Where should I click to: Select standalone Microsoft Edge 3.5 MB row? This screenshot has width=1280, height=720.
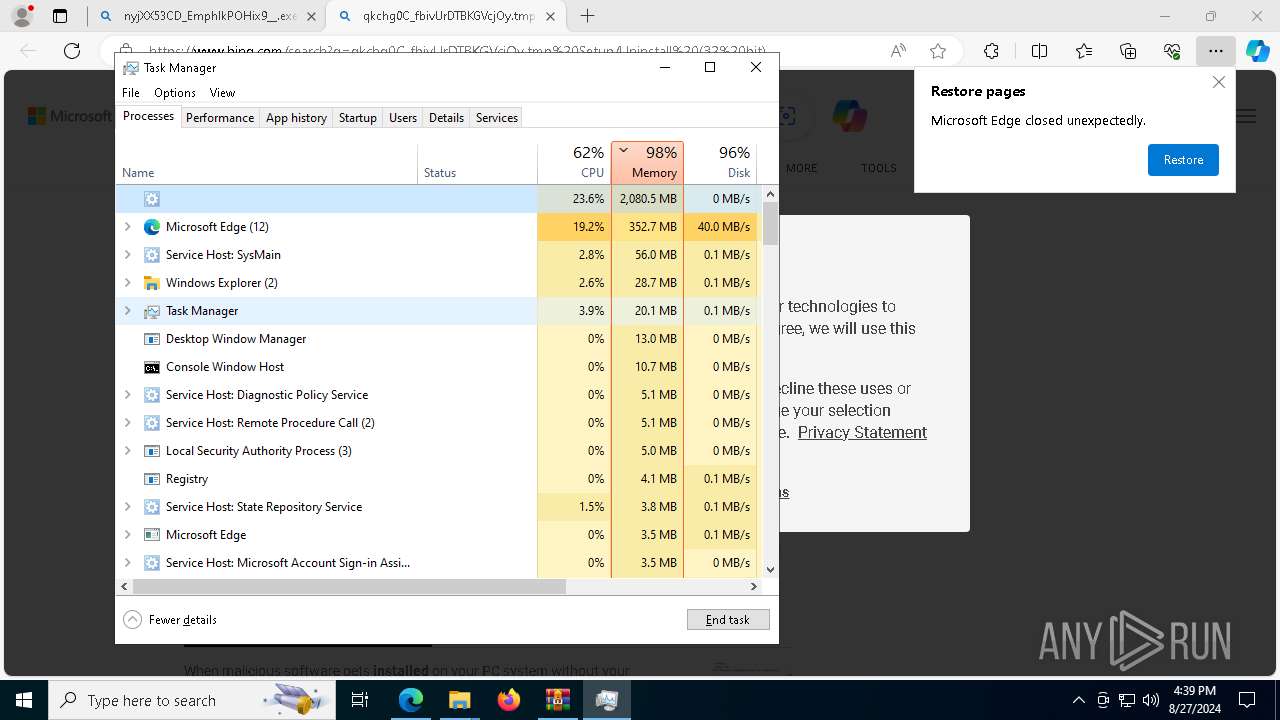click(438, 535)
